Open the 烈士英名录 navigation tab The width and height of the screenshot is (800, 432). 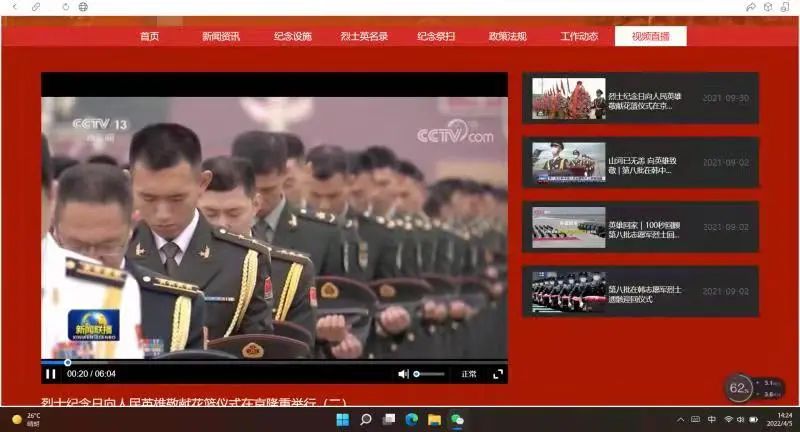(x=364, y=37)
